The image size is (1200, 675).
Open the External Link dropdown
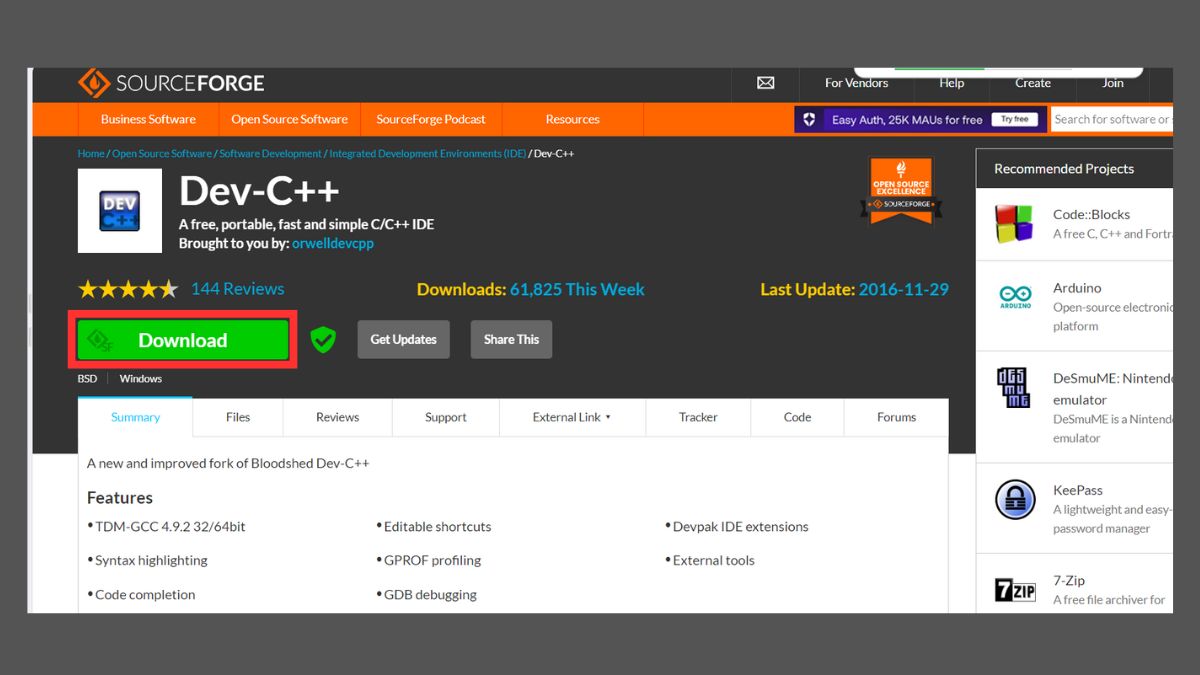[572, 417]
